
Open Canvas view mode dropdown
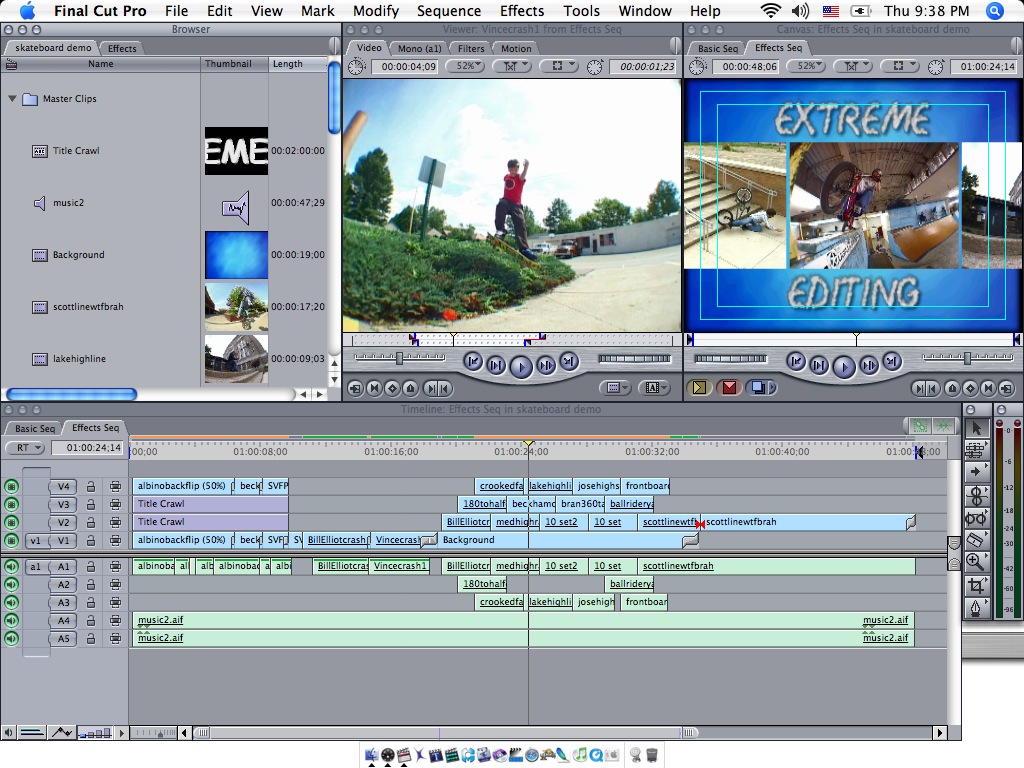pos(898,66)
